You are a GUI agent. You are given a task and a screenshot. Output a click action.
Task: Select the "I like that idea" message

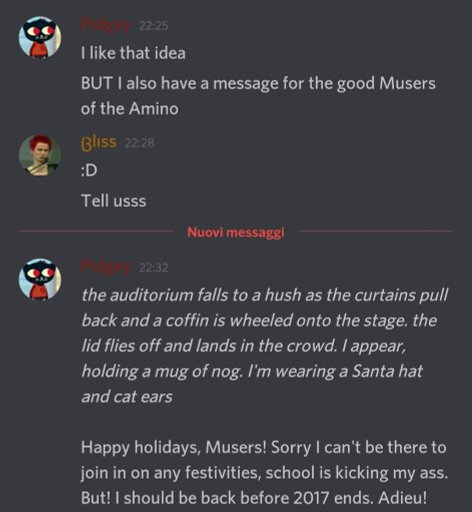[133, 53]
